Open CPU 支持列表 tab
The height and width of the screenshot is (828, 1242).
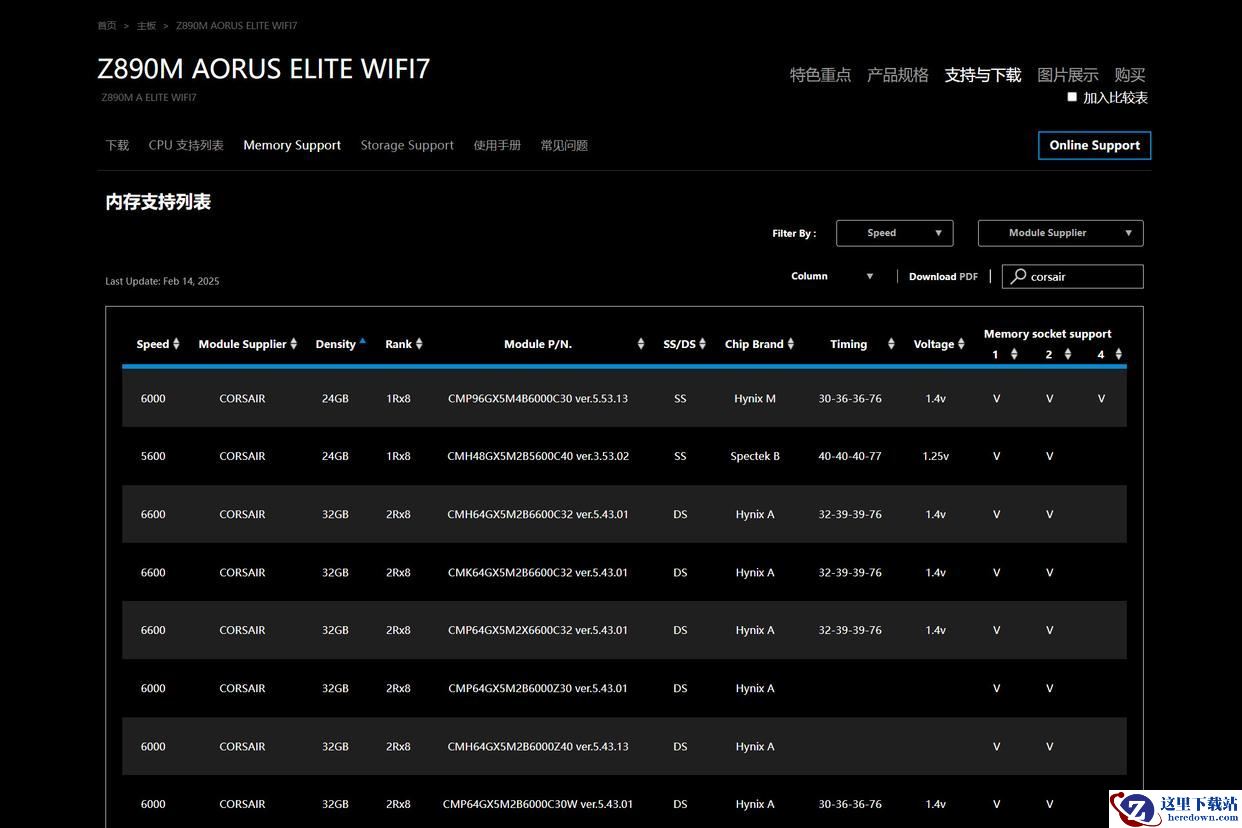(x=186, y=145)
